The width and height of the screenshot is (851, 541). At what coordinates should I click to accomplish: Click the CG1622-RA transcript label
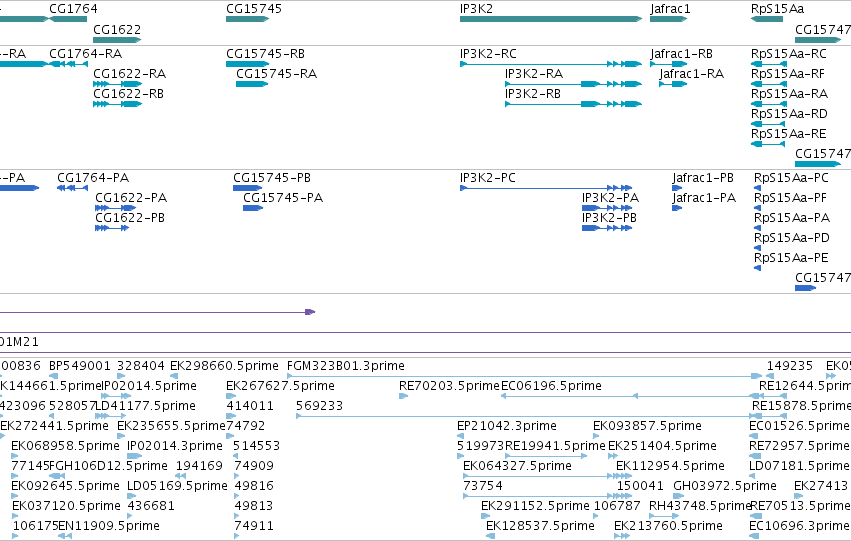coord(130,74)
